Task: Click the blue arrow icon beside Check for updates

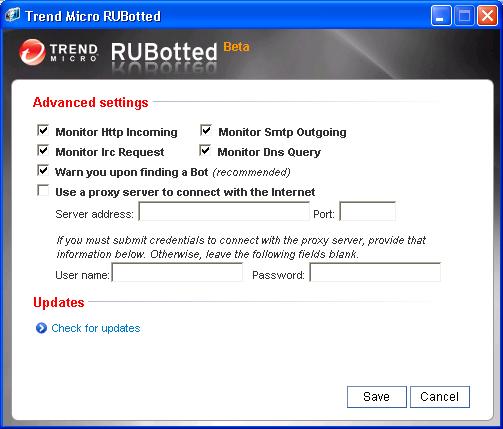Action: coord(41,328)
